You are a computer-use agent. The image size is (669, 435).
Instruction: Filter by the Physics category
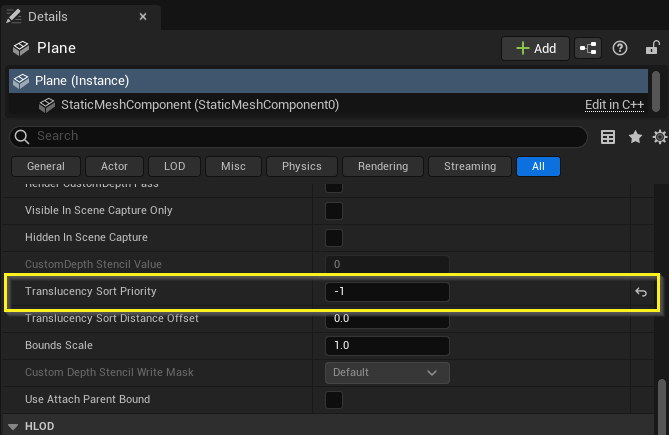click(302, 166)
